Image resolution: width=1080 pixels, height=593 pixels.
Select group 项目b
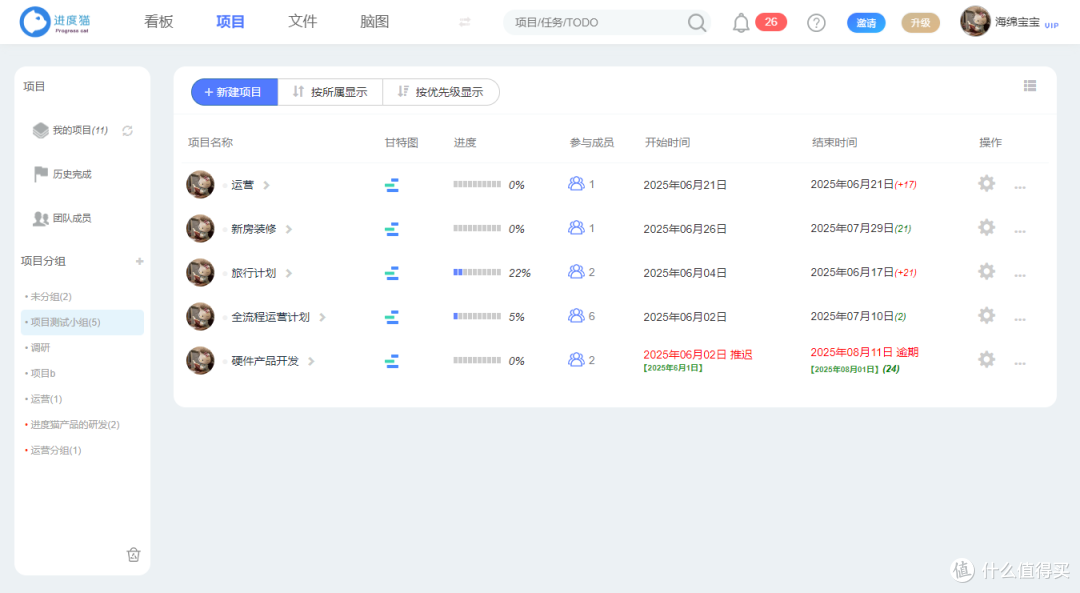[42, 373]
